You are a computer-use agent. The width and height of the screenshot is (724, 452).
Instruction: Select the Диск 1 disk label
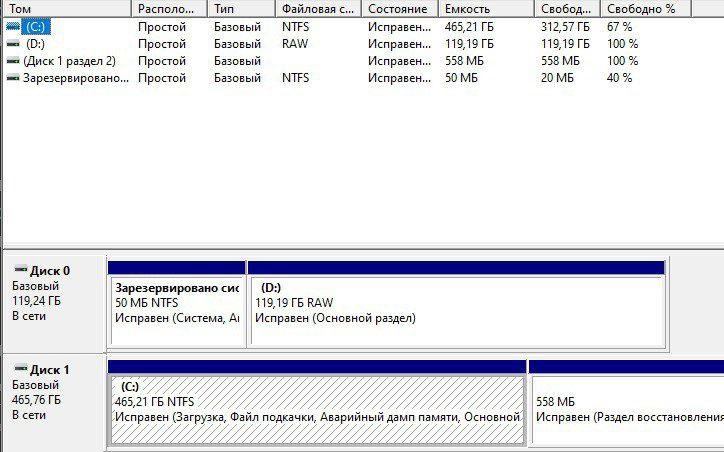point(50,370)
